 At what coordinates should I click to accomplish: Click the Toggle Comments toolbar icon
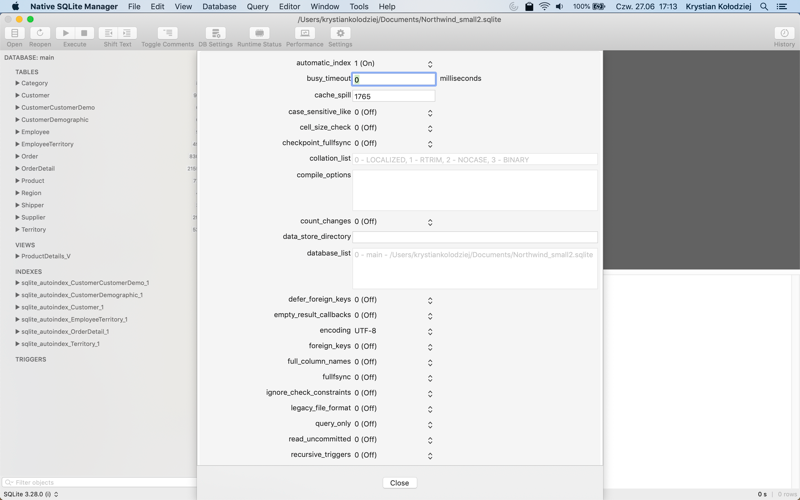pos(167,33)
